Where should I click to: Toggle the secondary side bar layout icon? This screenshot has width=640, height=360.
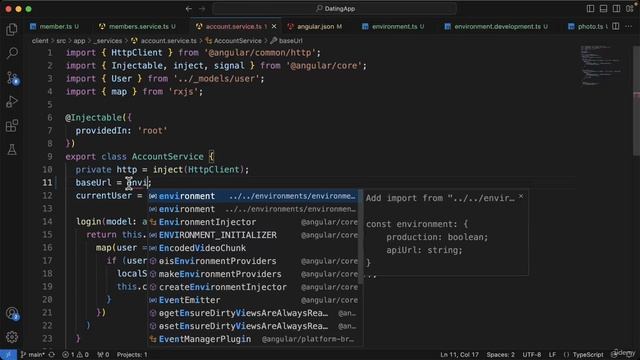pos(616,9)
